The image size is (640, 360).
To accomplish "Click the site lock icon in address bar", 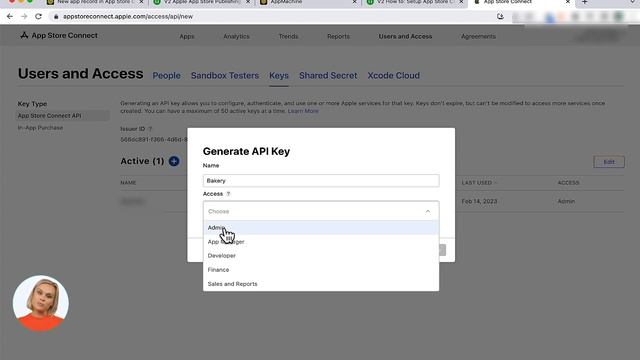I will pos(56,17).
